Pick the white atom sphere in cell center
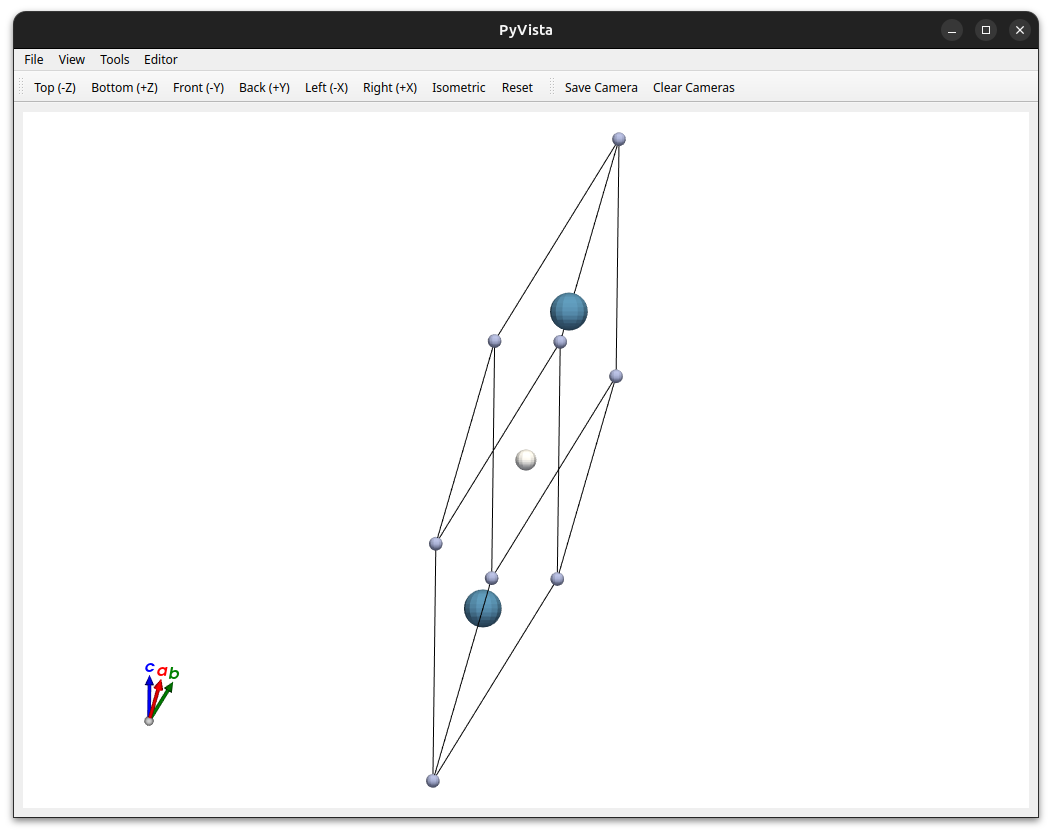1052x834 pixels. click(526, 460)
